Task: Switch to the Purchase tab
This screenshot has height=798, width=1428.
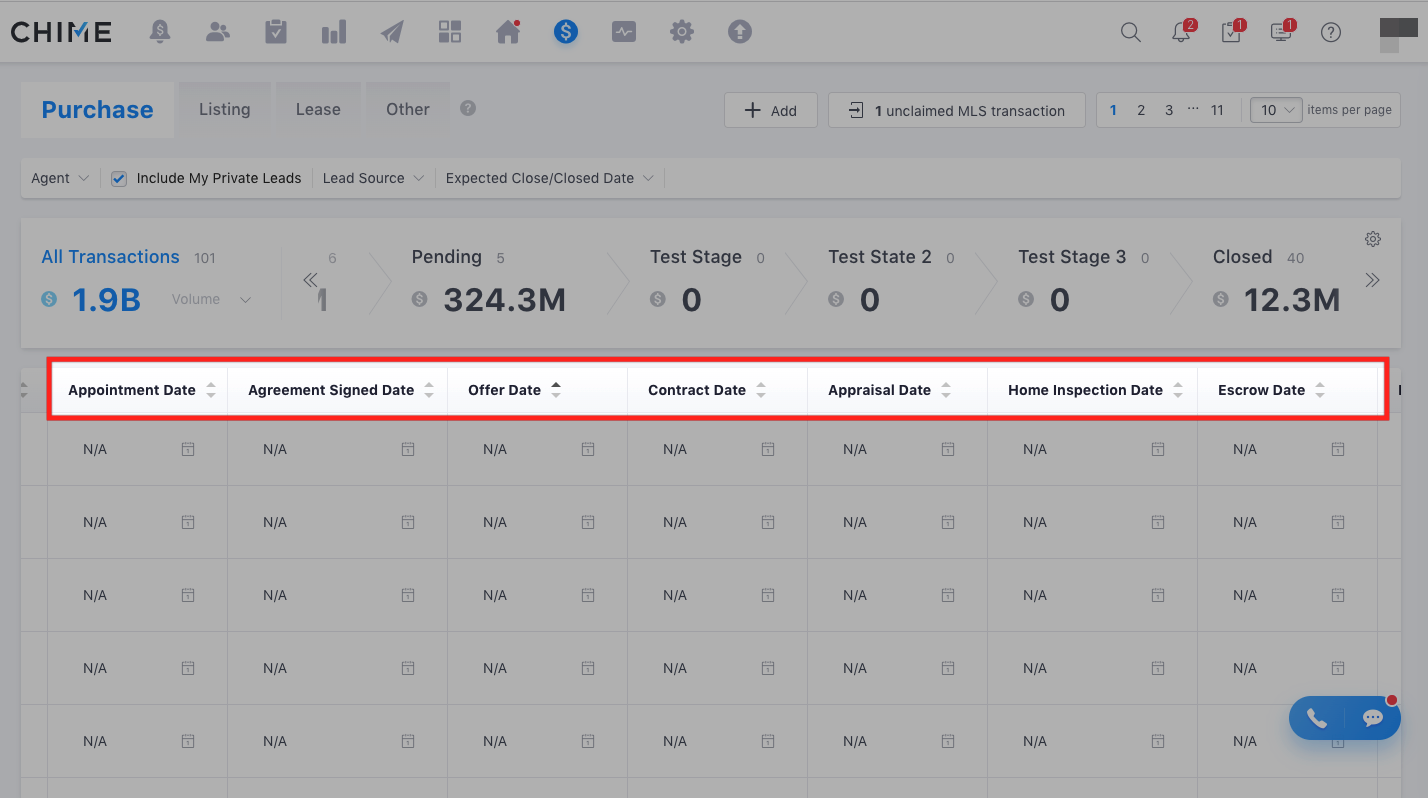Action: (x=97, y=110)
